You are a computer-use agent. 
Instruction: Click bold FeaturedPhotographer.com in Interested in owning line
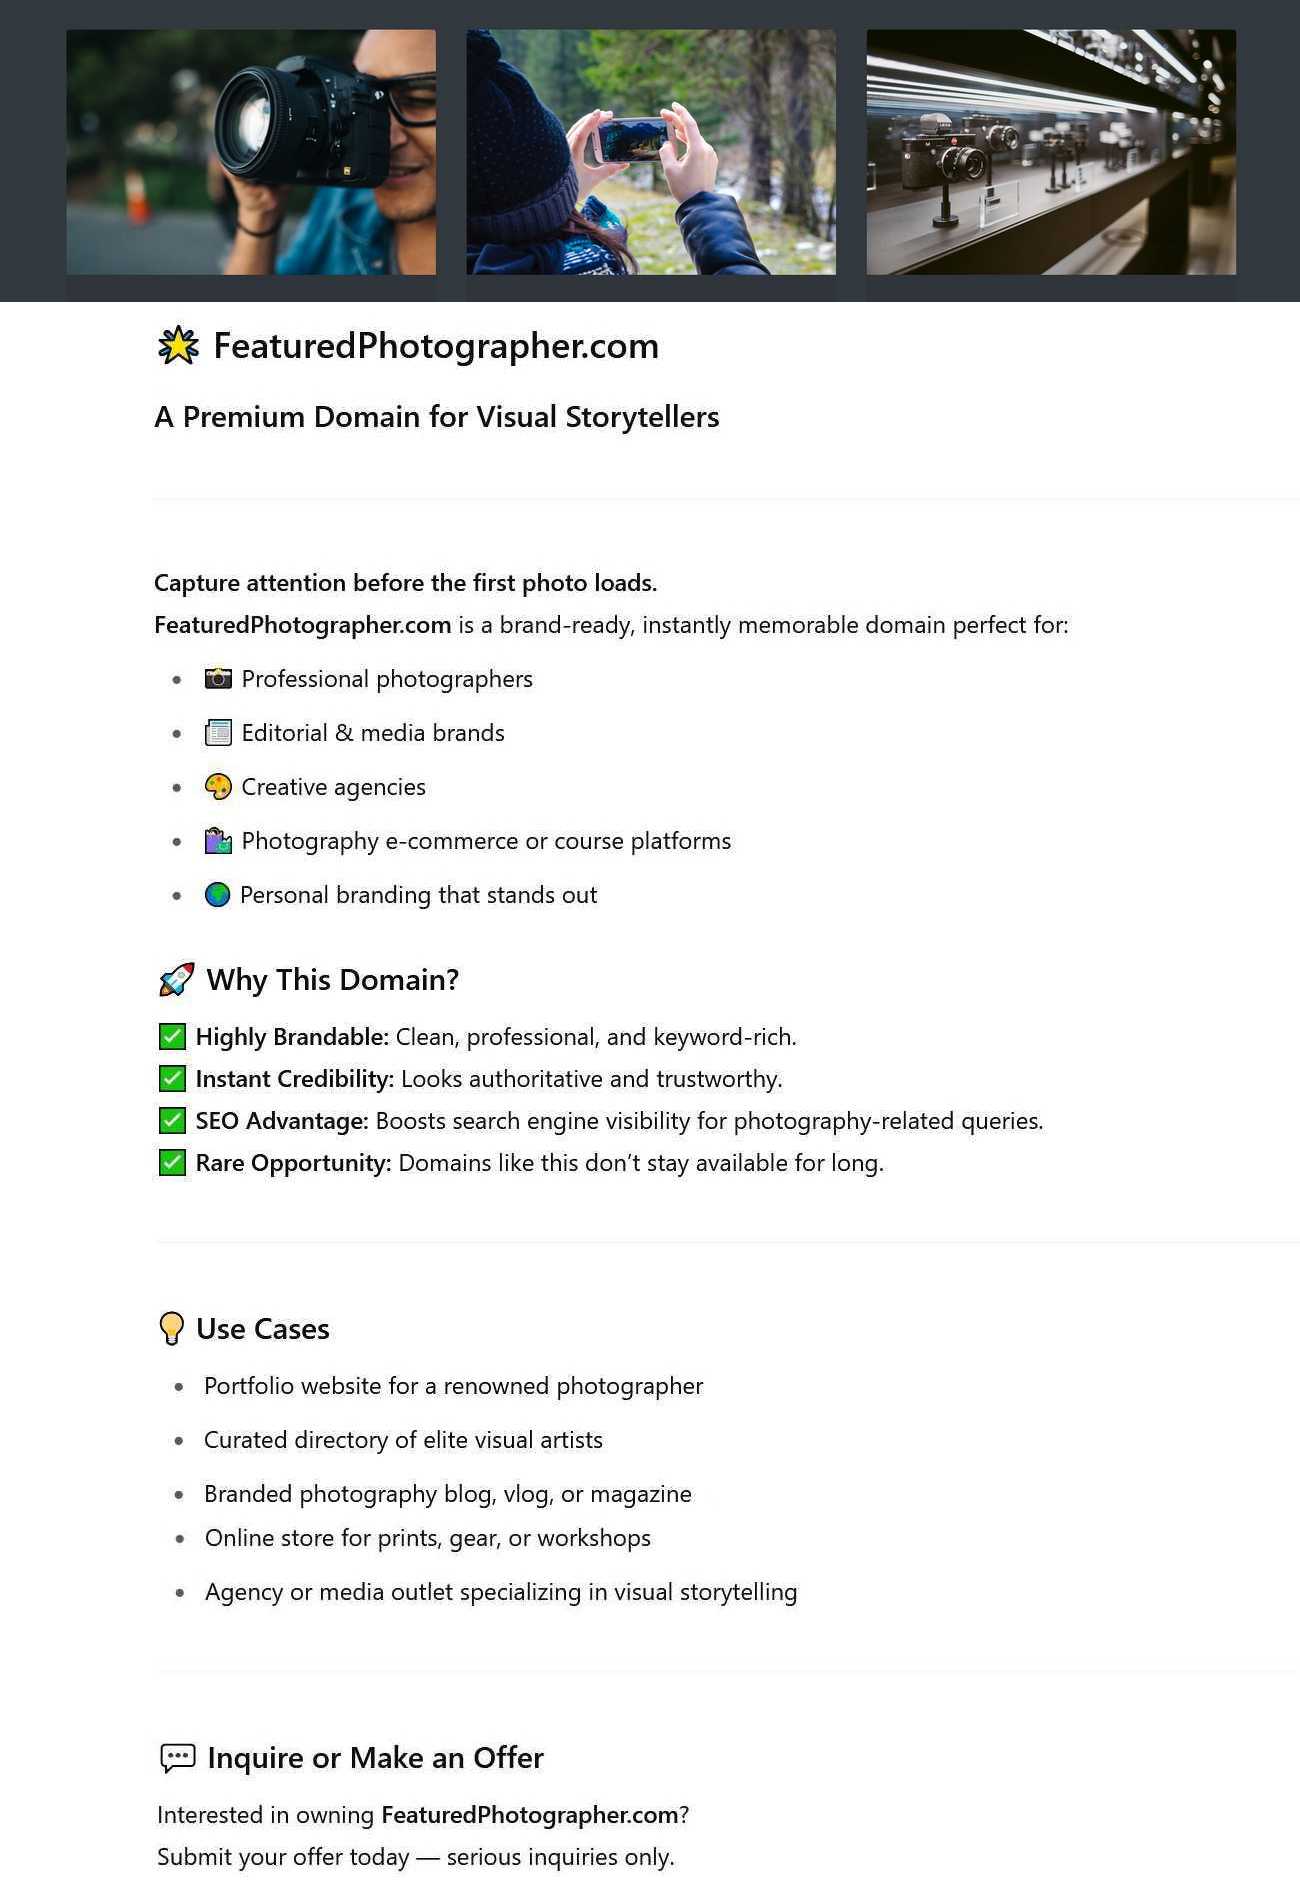(530, 1815)
